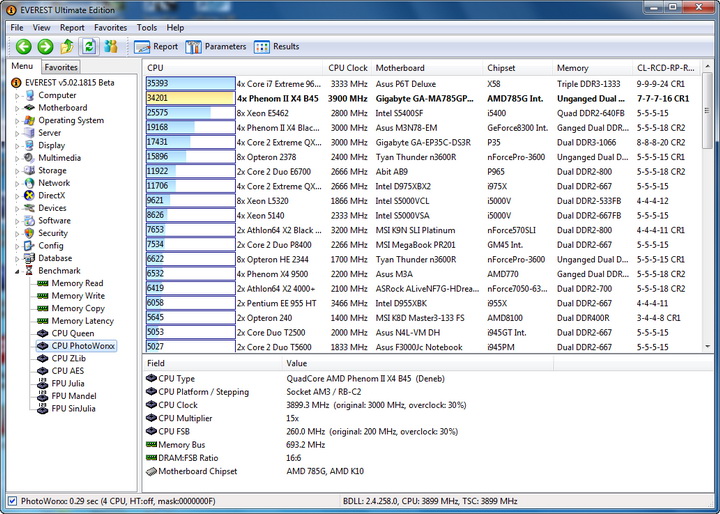Viewport: 720px width, 514px height.
Task: Select the 8x Xeon E5462 result row
Action: (423, 113)
